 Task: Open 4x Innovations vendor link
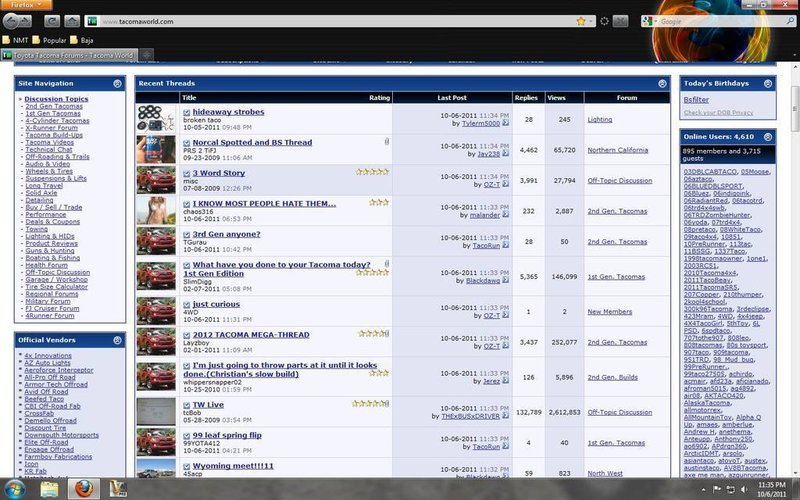click(48, 356)
